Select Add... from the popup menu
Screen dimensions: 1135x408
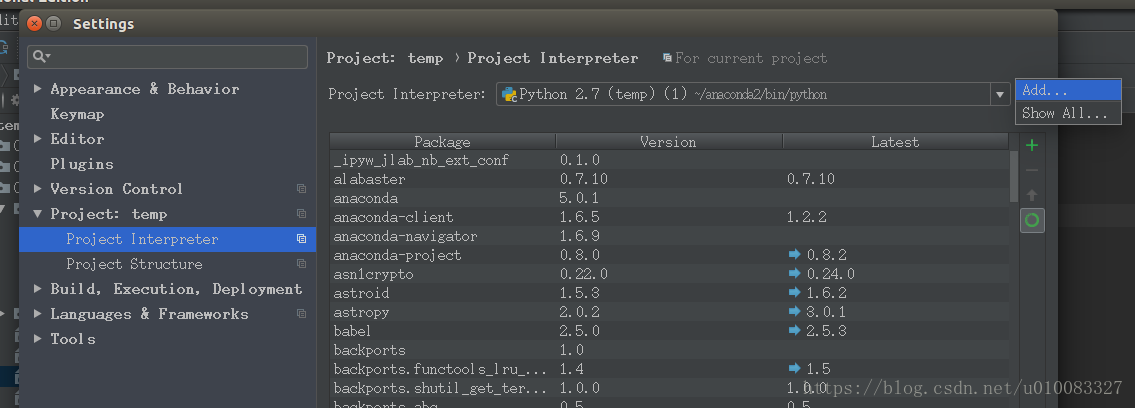1068,90
